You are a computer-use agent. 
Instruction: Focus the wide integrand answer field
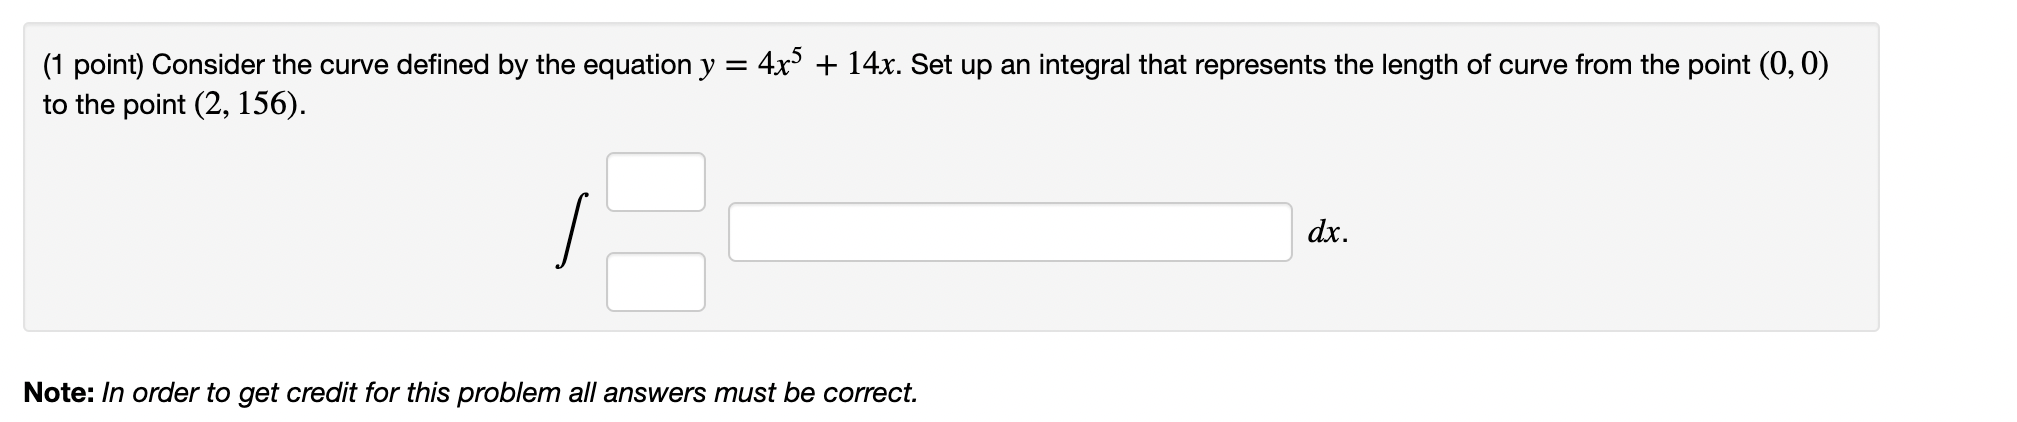pos(1010,232)
